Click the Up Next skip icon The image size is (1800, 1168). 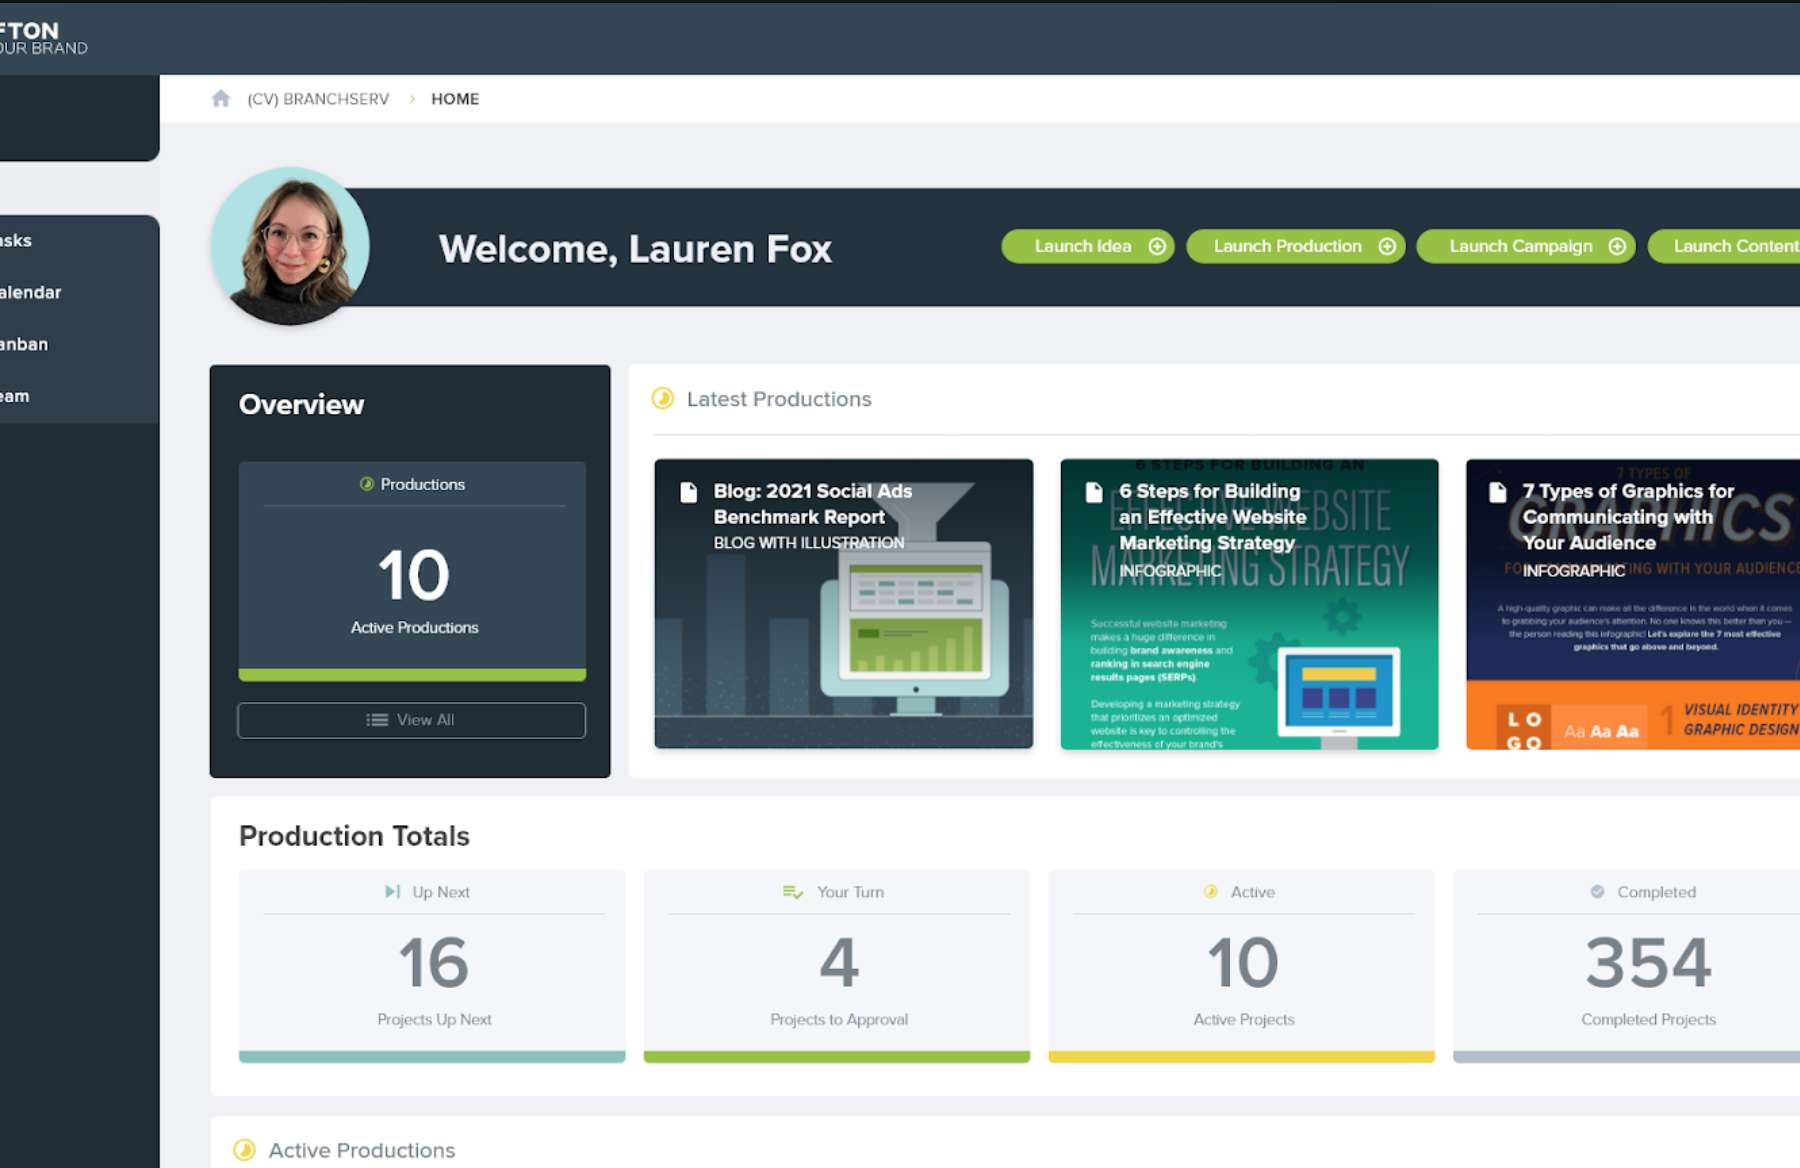[x=392, y=891]
